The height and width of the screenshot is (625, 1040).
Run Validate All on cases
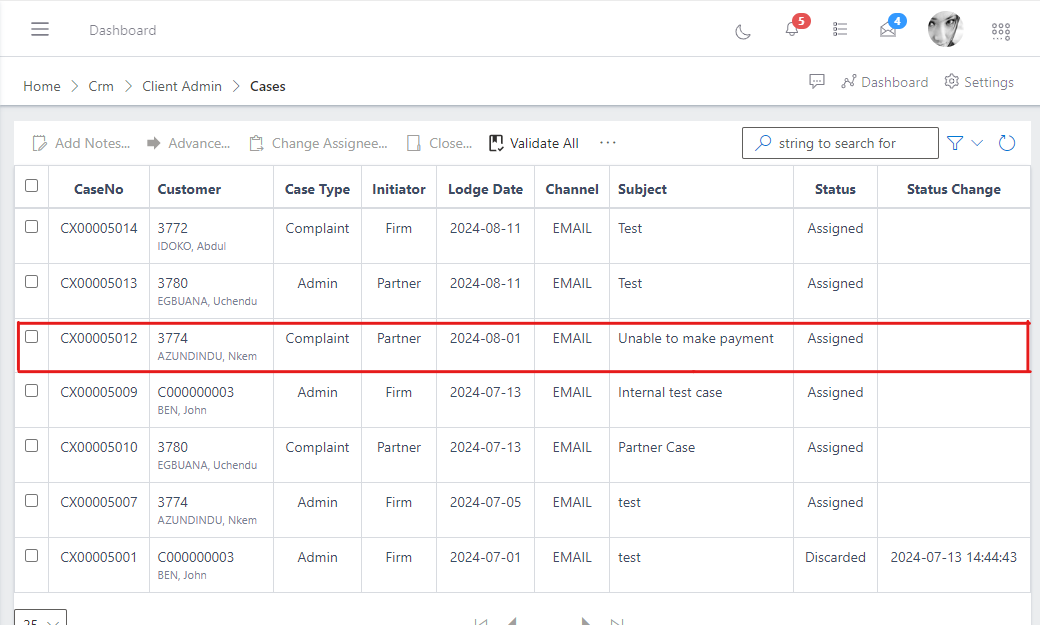[x=533, y=143]
